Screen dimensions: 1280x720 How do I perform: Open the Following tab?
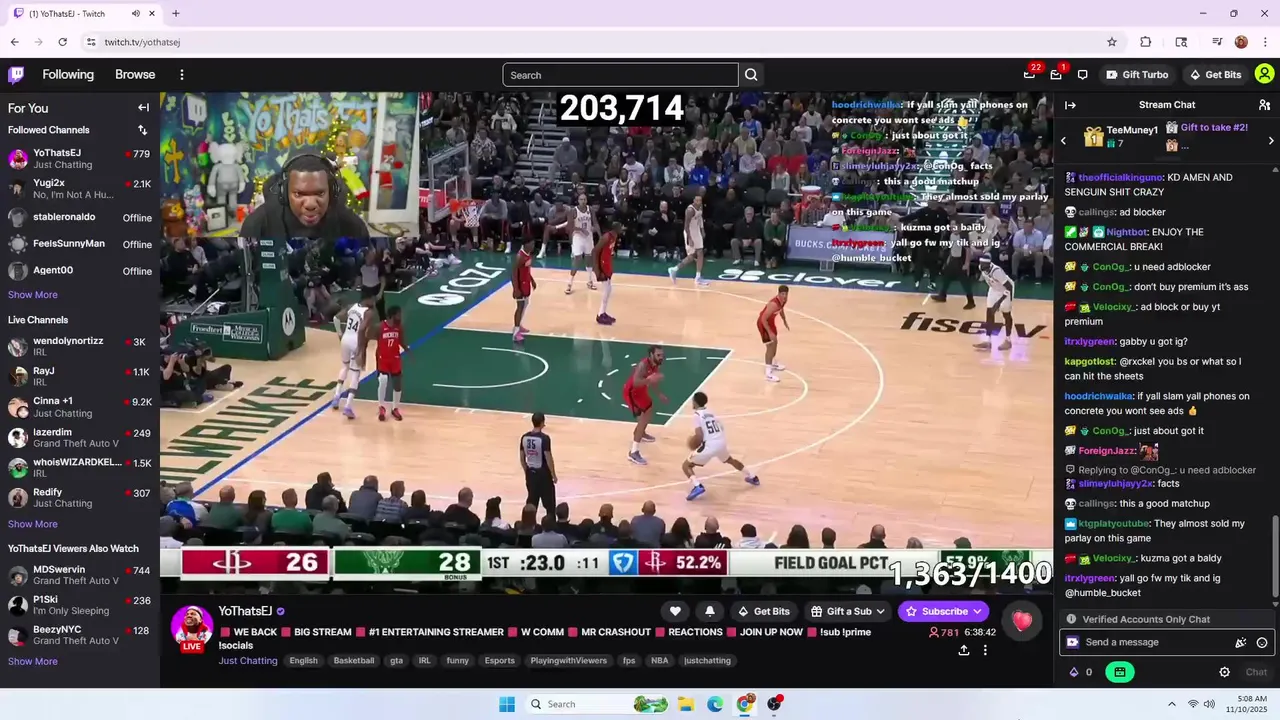pyautogui.click(x=68, y=75)
